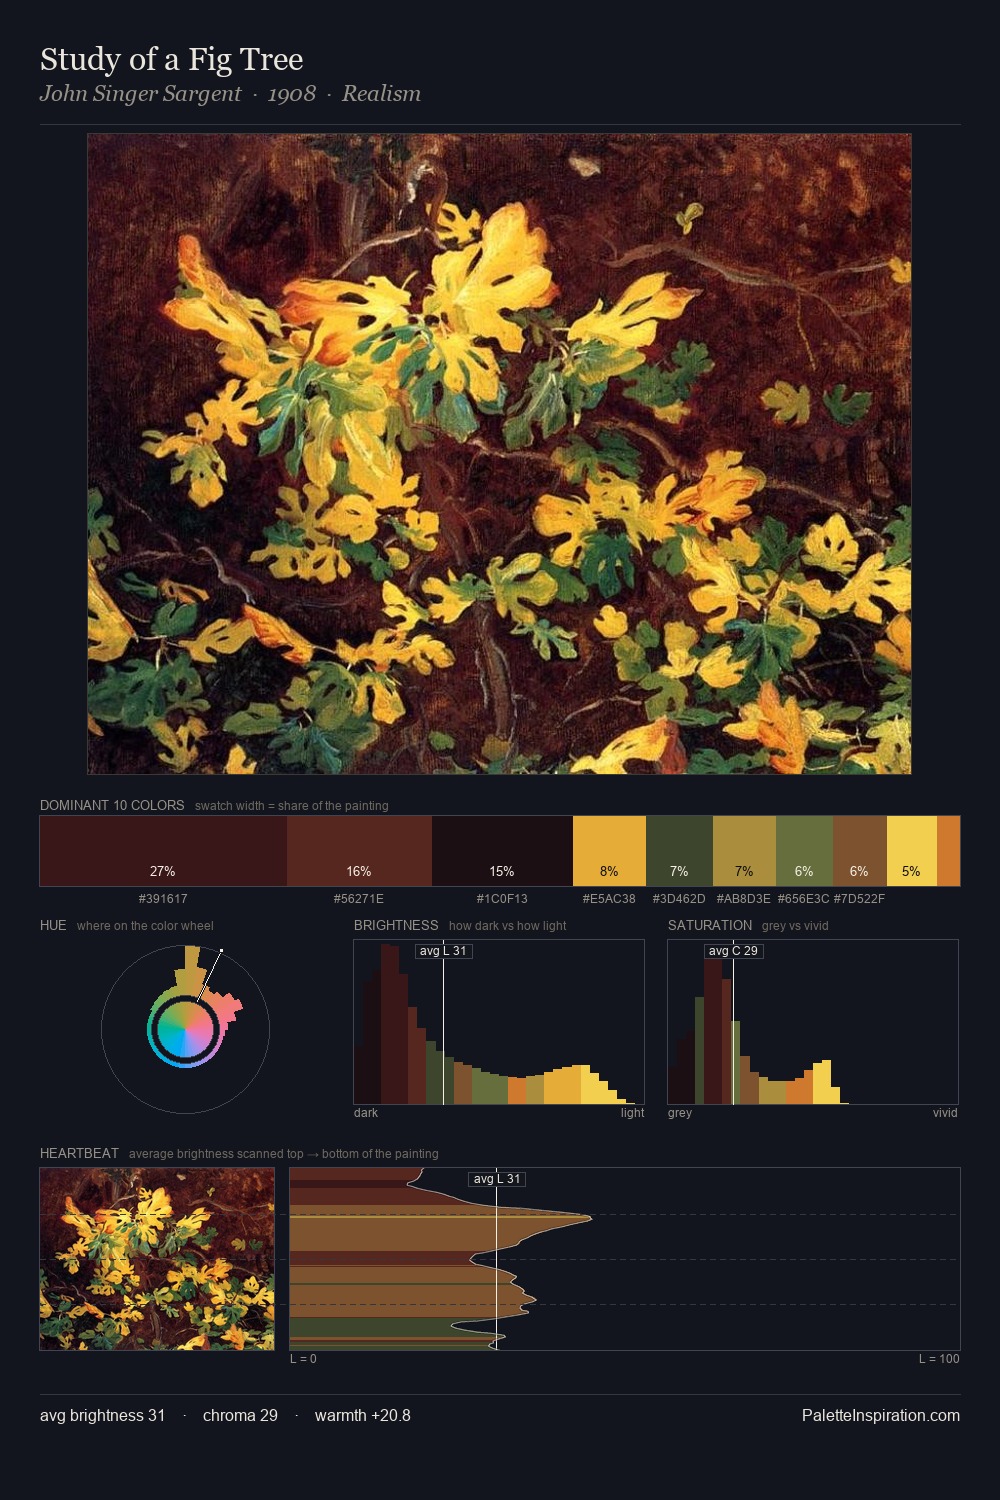Click the 'vivid' axis label

click(x=945, y=1113)
